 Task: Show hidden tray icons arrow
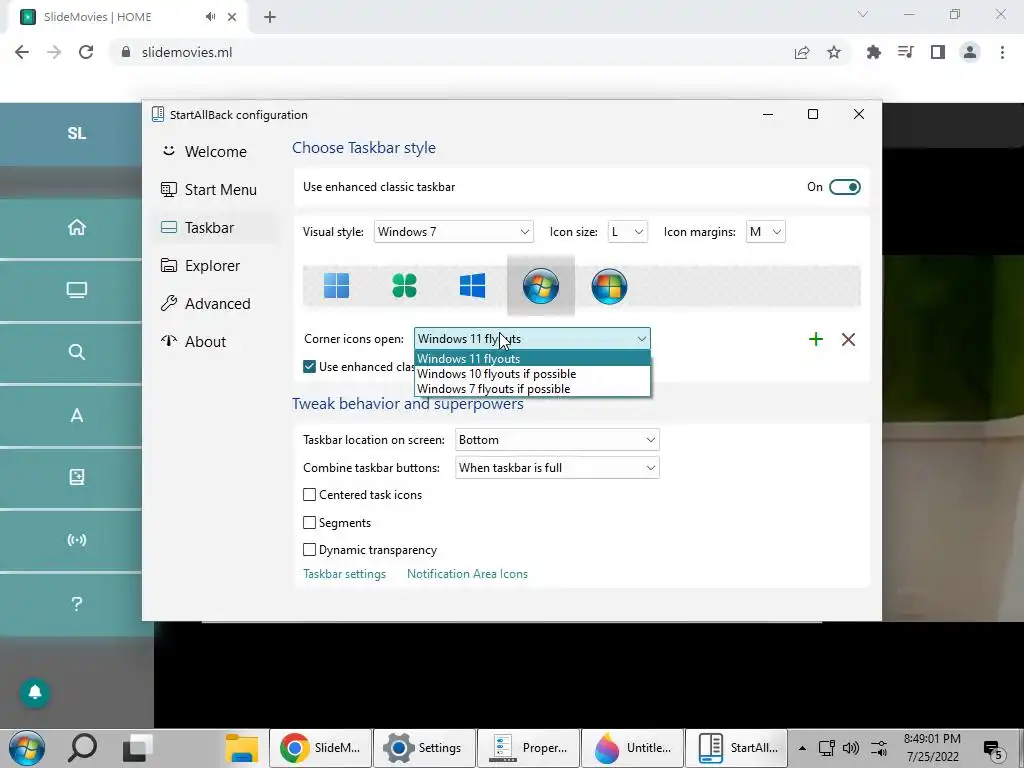[802, 748]
